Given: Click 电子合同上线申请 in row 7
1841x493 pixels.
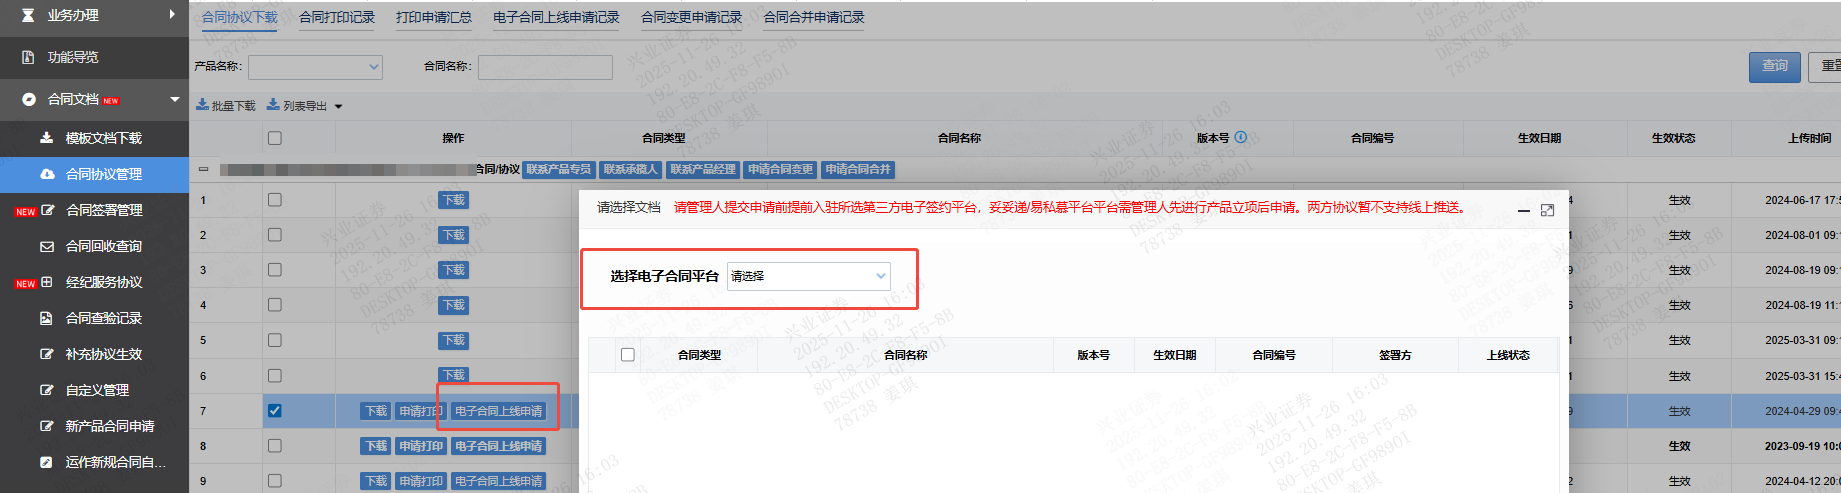Looking at the screenshot, I should (499, 411).
